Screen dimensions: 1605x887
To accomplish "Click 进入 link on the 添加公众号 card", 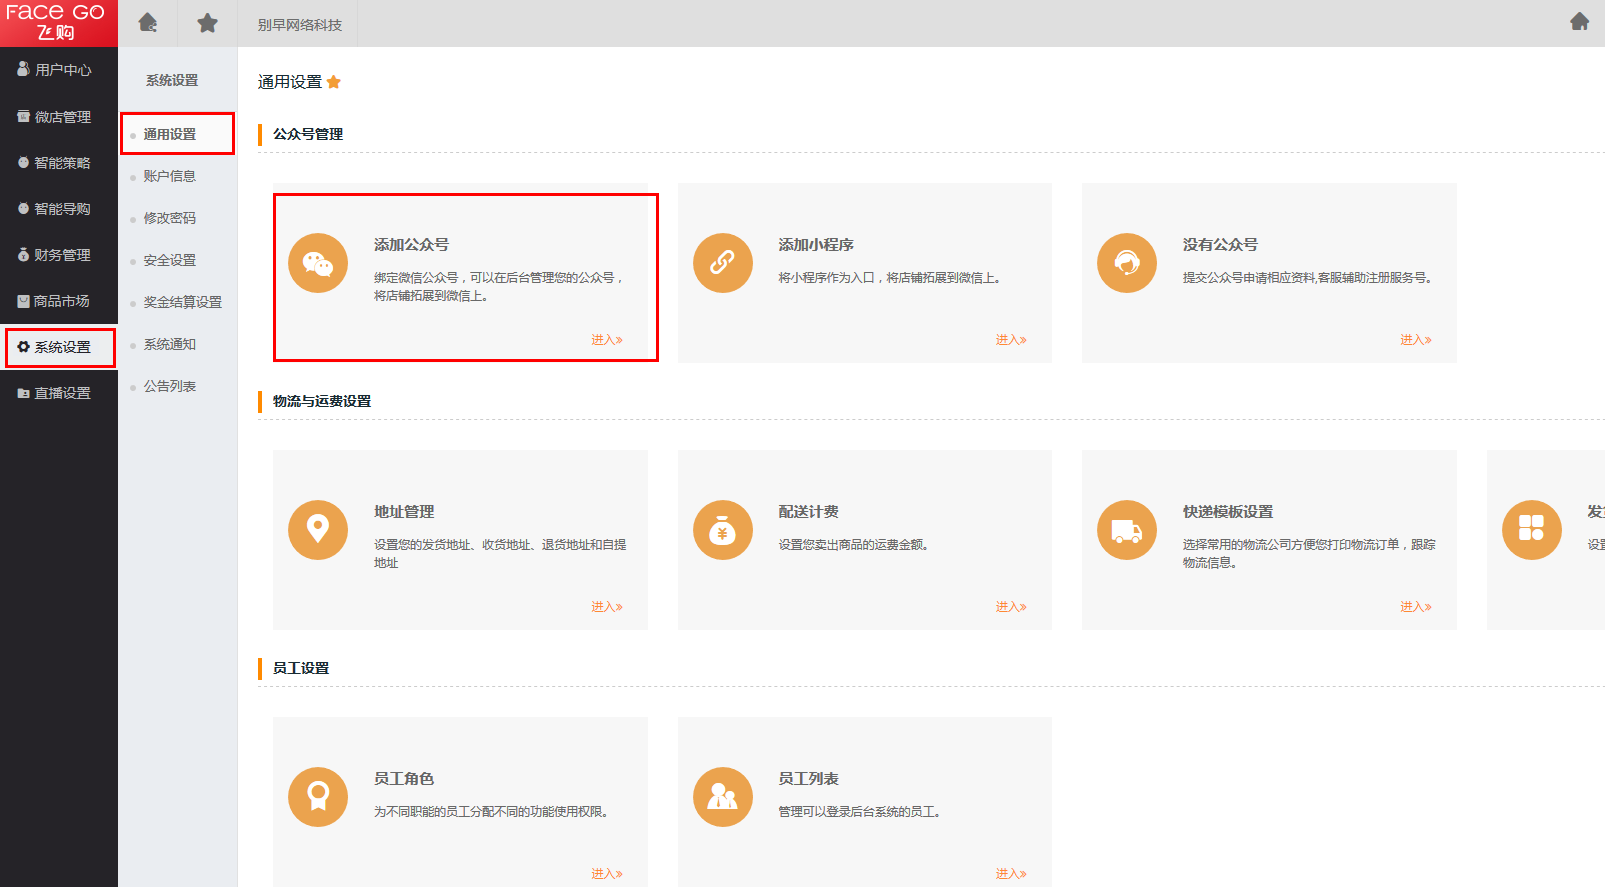I will click(606, 340).
